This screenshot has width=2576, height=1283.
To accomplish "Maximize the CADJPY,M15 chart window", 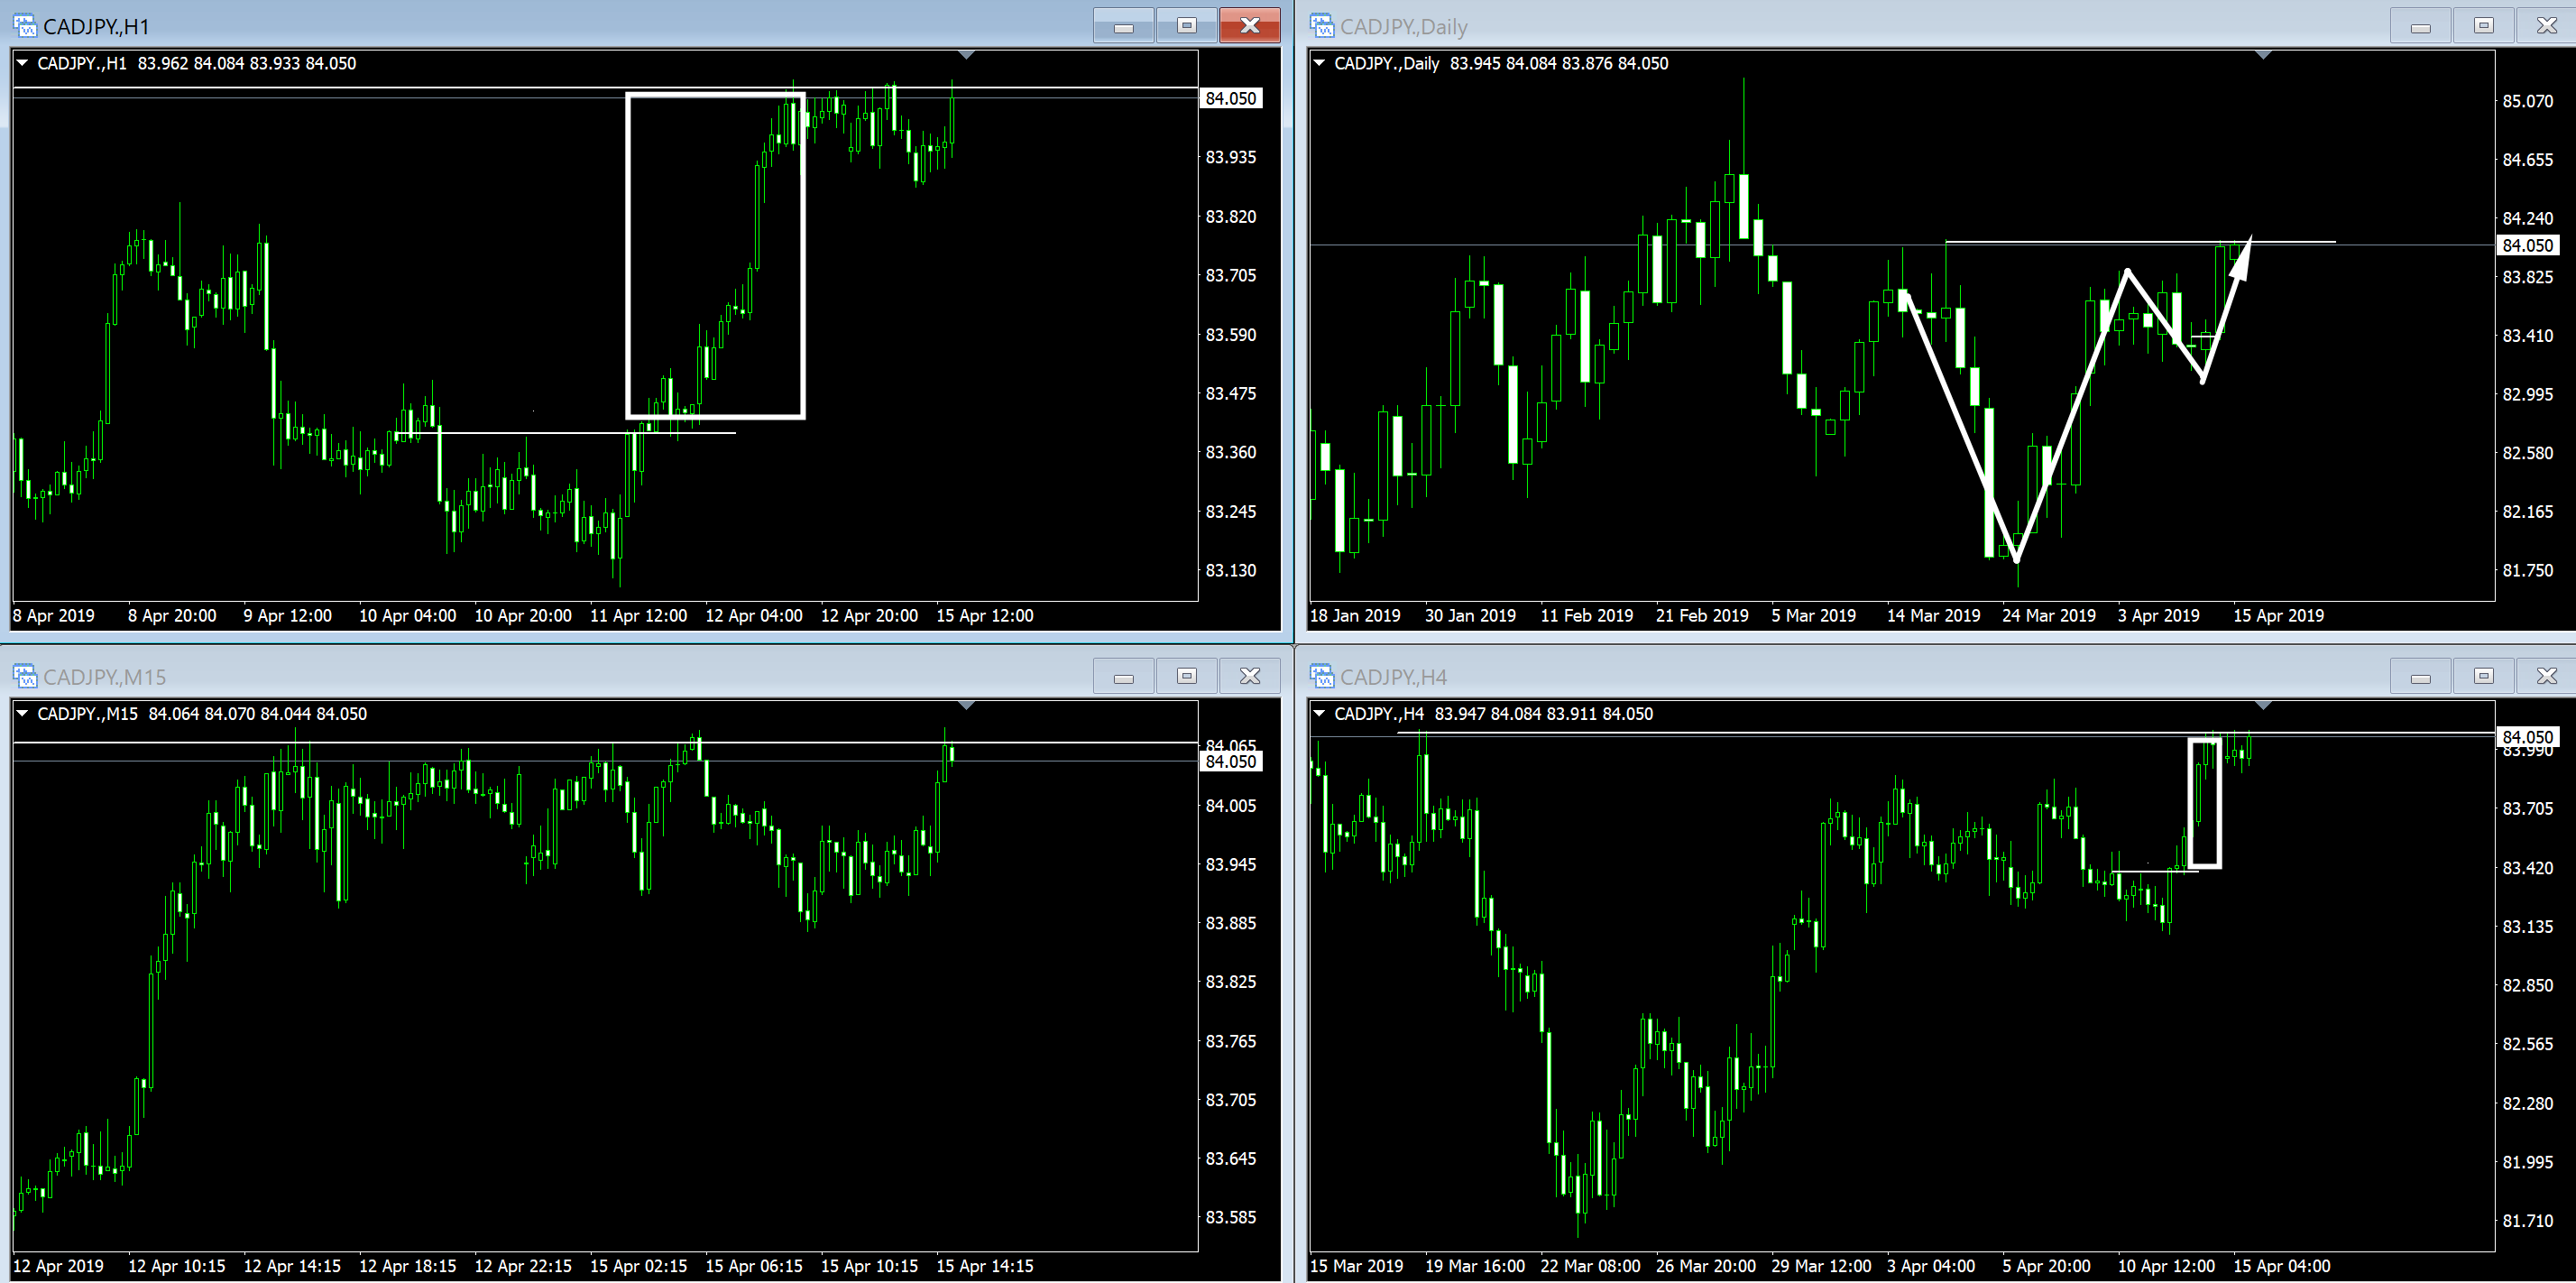I will pyautogui.click(x=1186, y=676).
